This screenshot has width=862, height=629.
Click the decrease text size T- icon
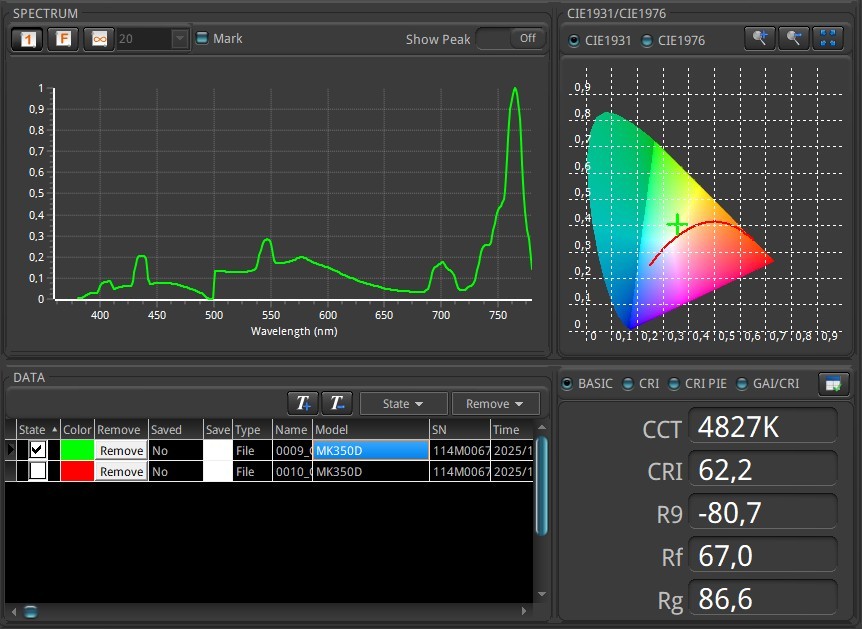[x=336, y=403]
